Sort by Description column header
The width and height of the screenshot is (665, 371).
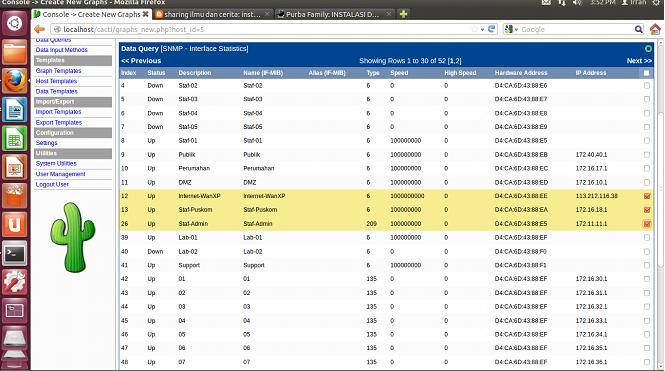tap(195, 73)
